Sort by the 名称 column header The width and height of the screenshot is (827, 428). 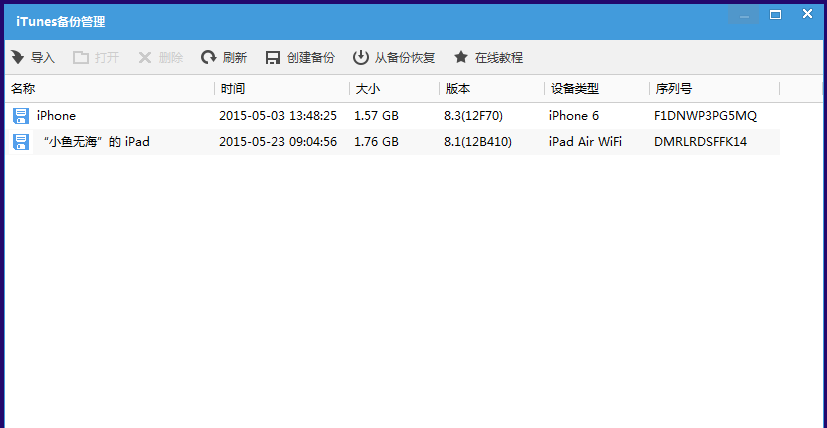point(23,89)
